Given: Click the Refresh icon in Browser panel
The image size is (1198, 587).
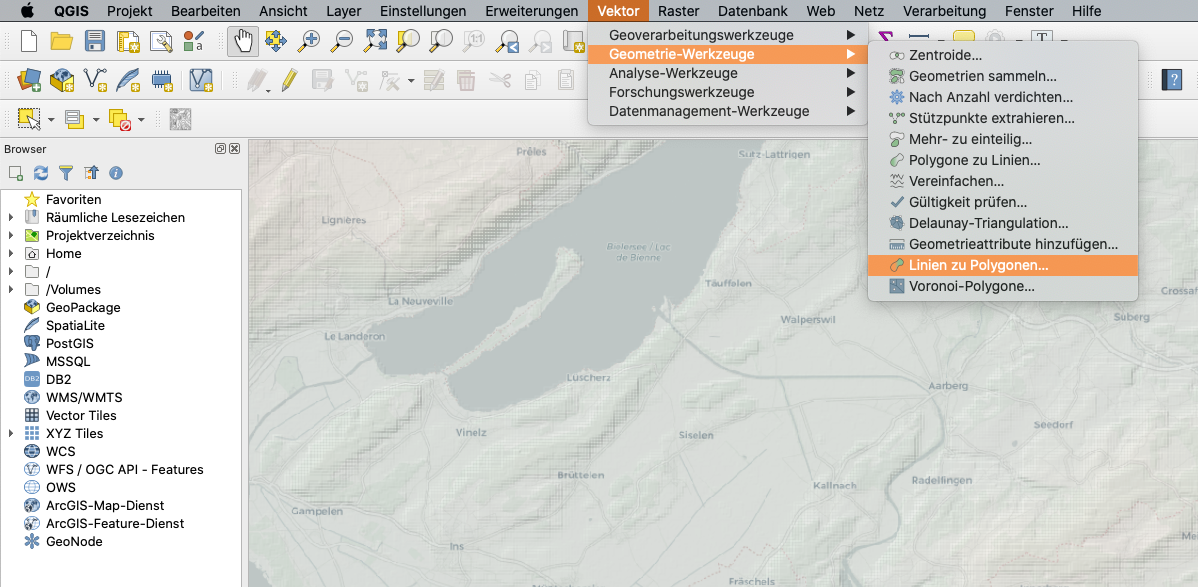Looking at the screenshot, I should pyautogui.click(x=41, y=173).
